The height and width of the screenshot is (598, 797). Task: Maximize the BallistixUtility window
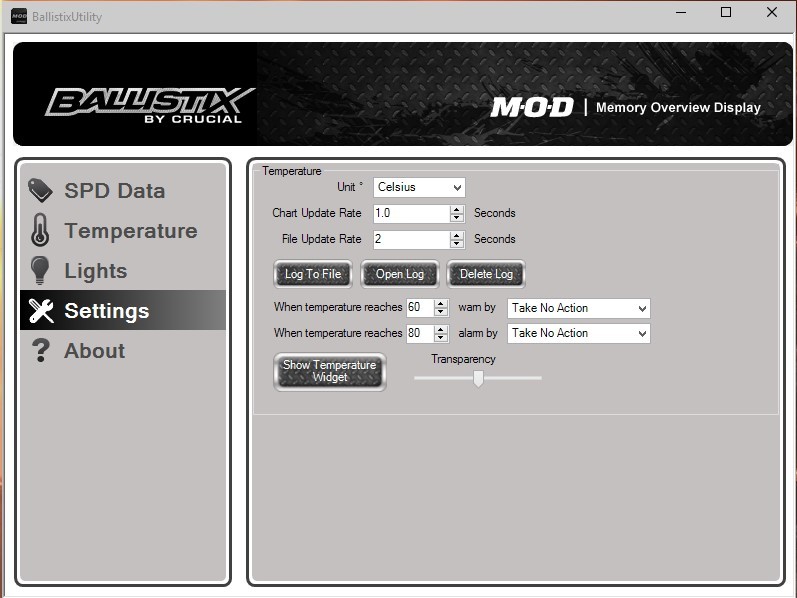click(x=726, y=13)
